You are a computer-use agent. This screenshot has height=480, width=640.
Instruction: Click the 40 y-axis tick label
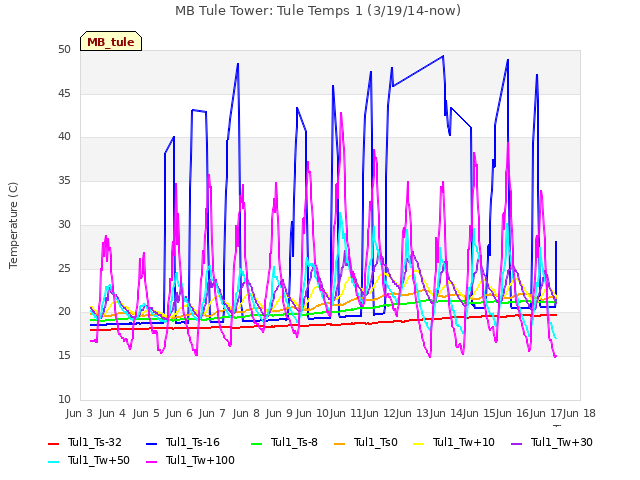point(64,137)
